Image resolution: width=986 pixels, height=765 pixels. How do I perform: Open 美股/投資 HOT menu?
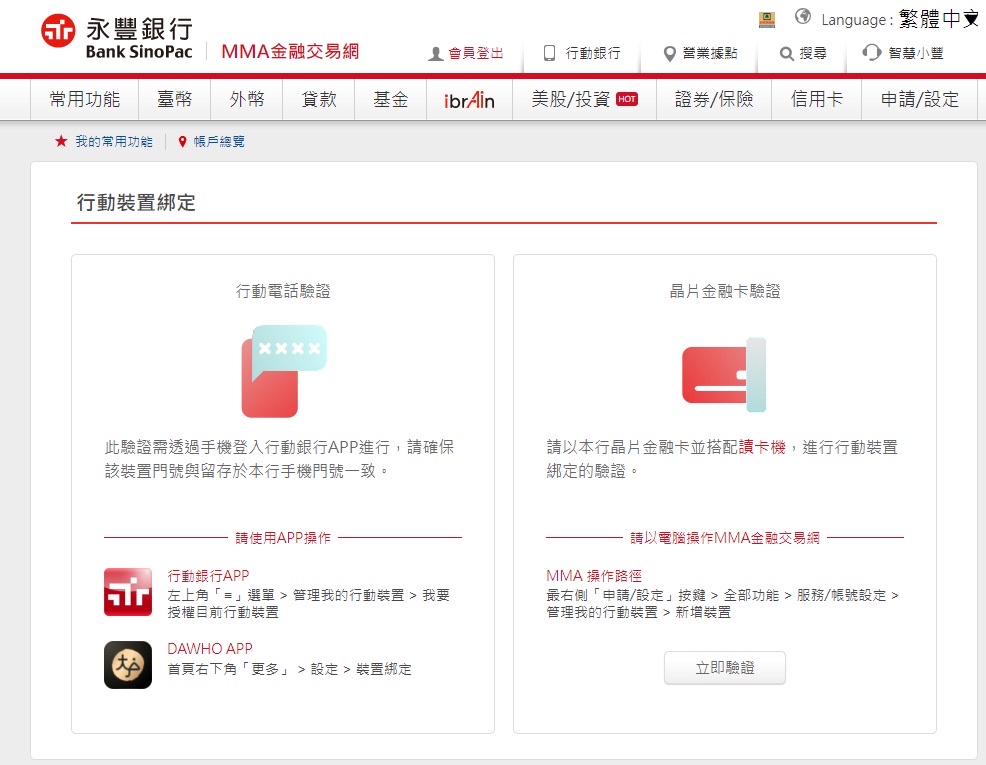pos(584,99)
